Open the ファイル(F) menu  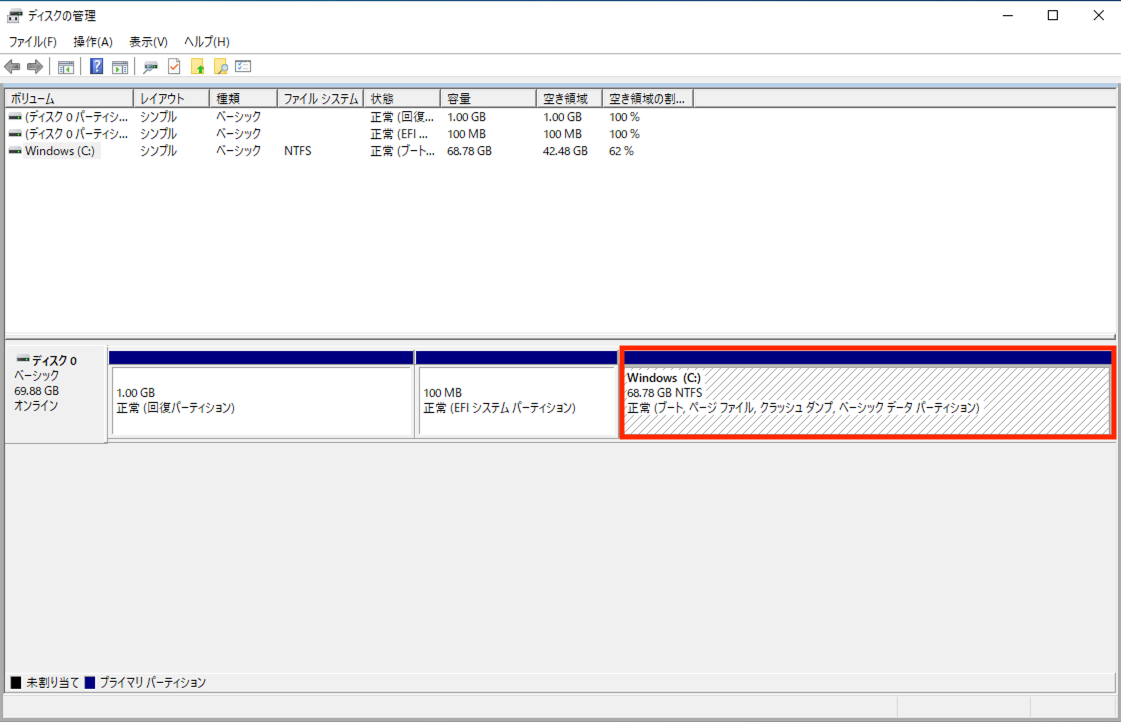[32, 41]
